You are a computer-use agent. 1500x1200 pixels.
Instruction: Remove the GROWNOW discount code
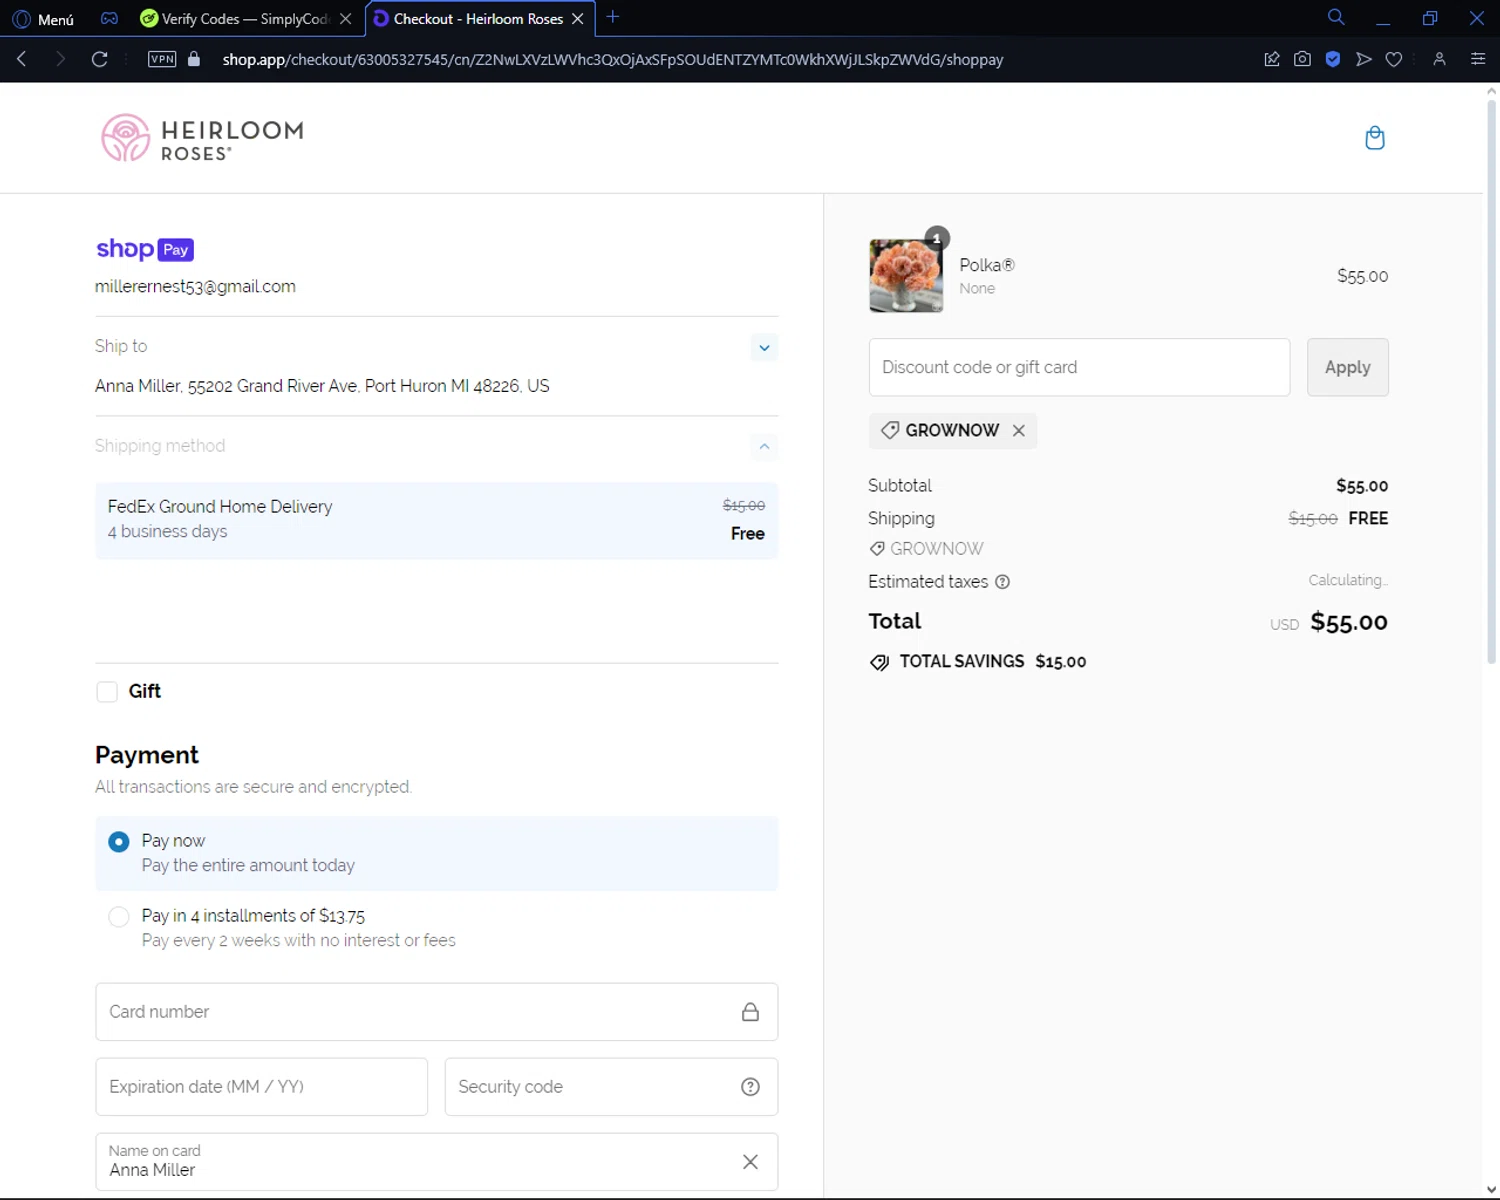[1018, 431]
